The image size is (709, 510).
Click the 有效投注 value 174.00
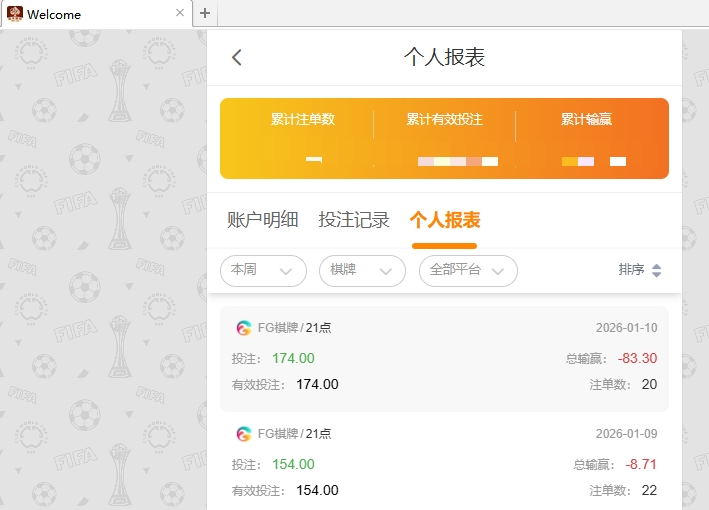317,384
